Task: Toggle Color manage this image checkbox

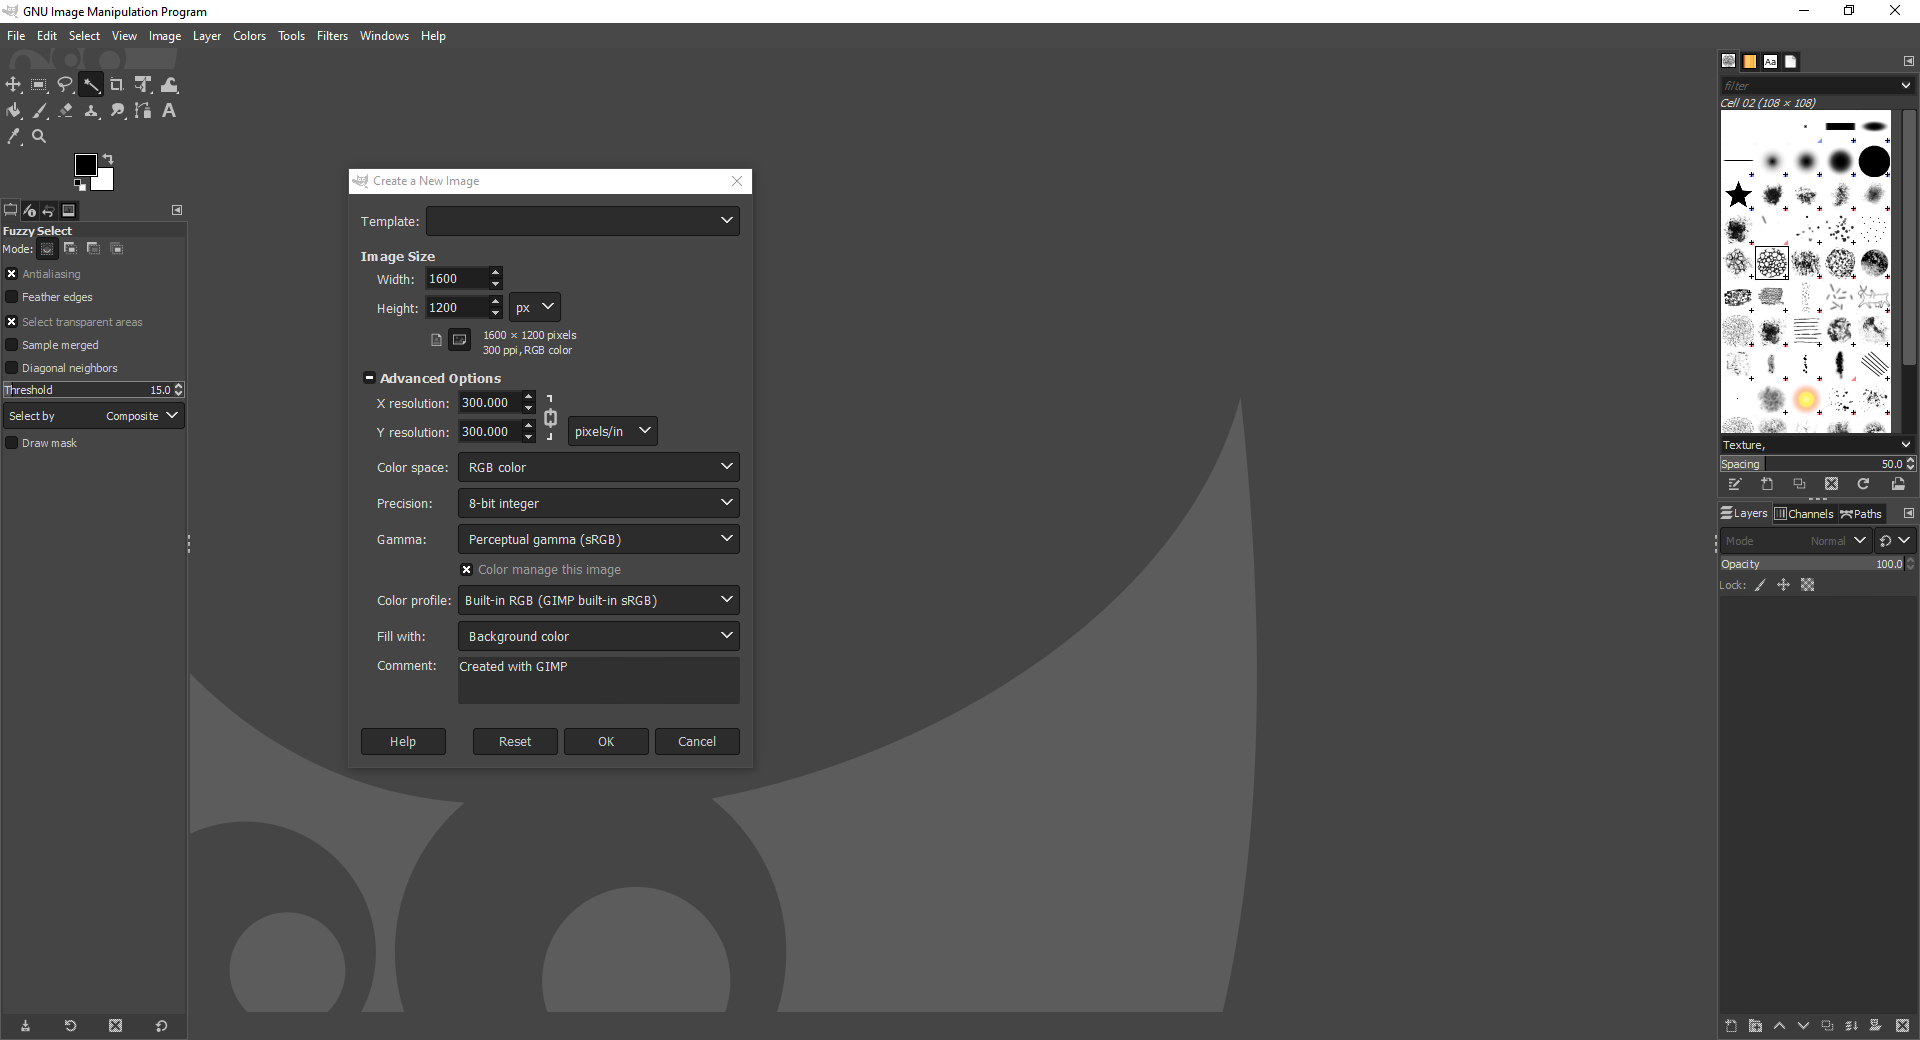Action: tap(466, 570)
